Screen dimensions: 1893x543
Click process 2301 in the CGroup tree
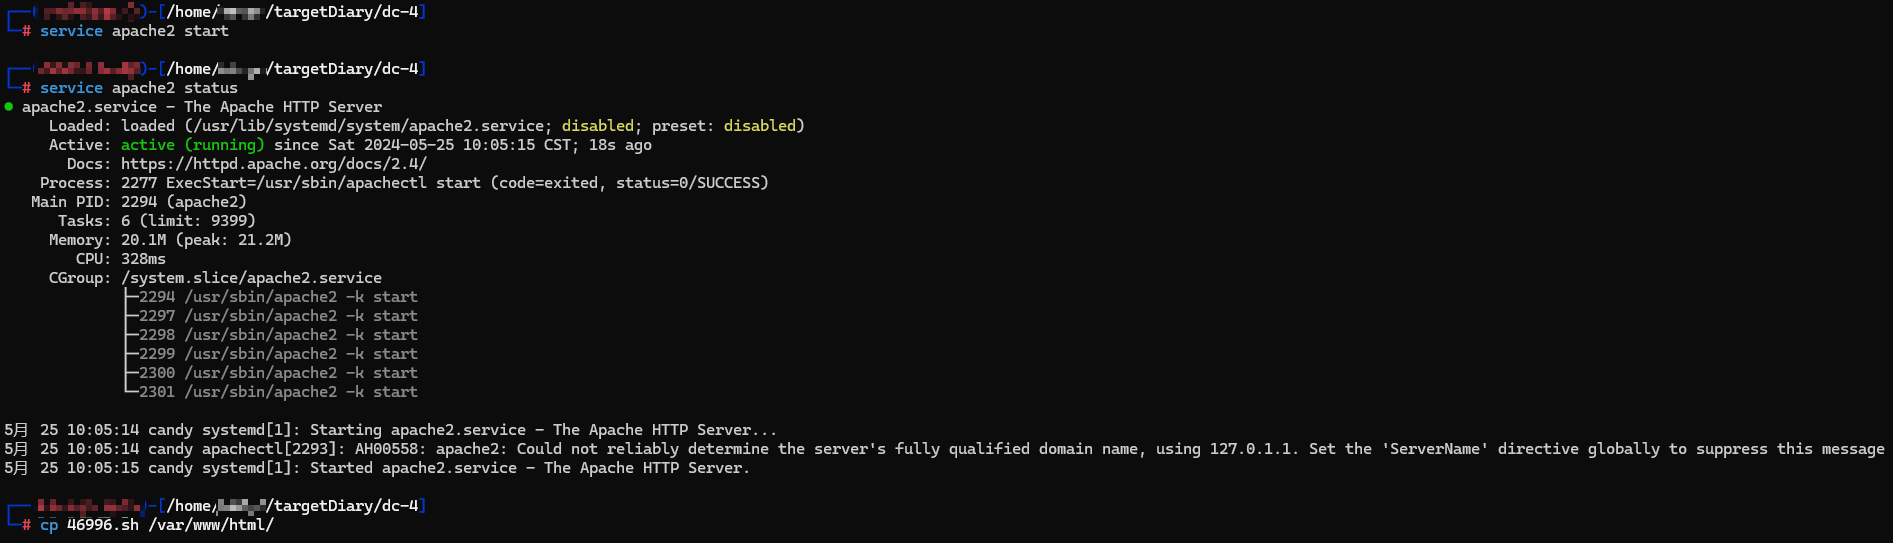156,392
